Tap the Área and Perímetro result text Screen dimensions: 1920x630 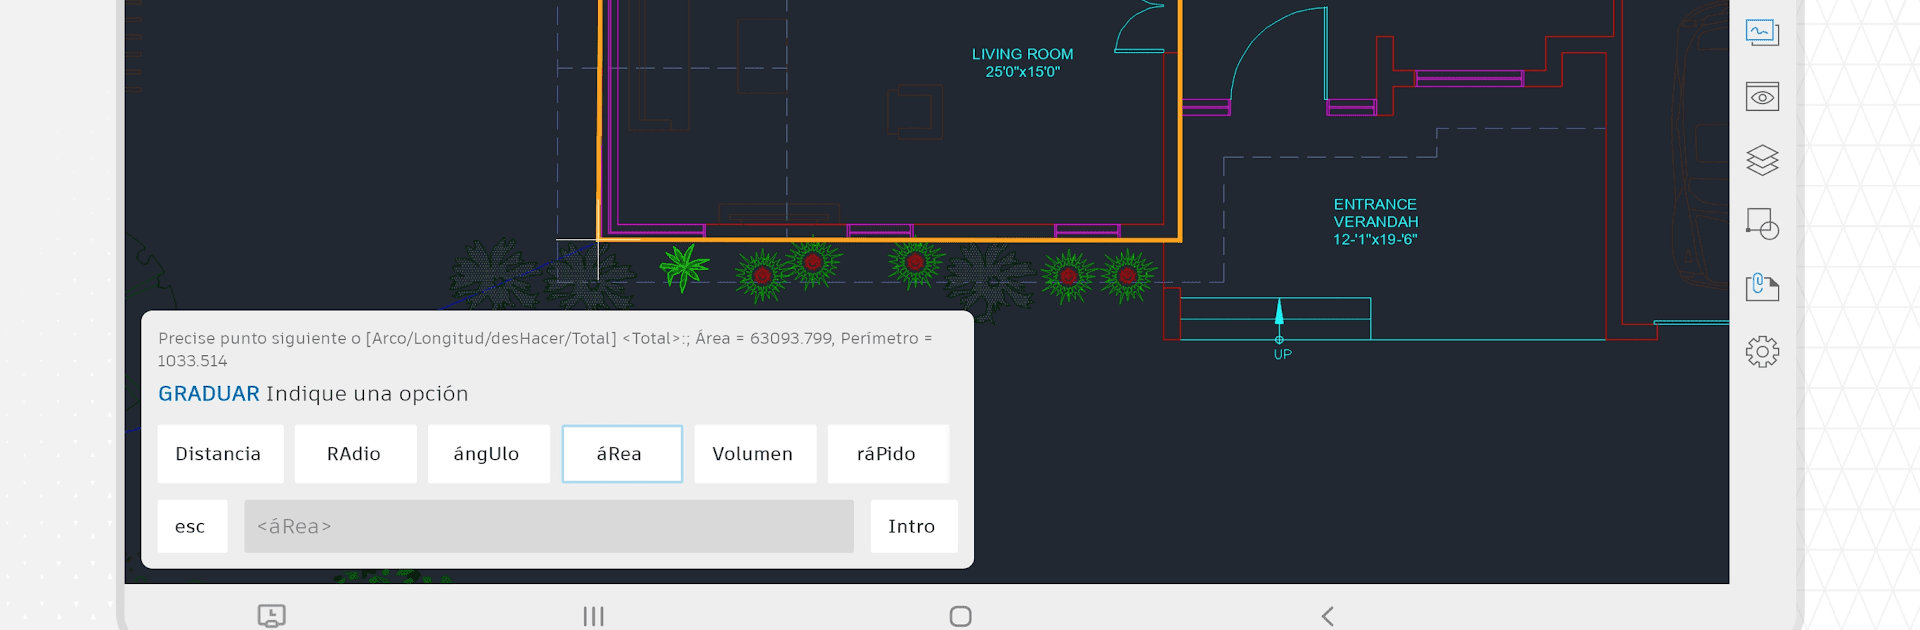point(545,349)
